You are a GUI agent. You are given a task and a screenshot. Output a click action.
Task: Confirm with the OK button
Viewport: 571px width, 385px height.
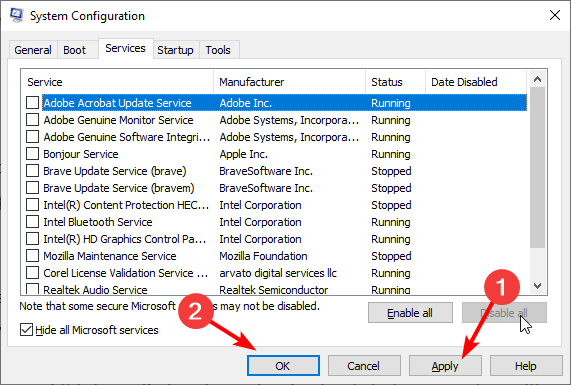point(283,366)
